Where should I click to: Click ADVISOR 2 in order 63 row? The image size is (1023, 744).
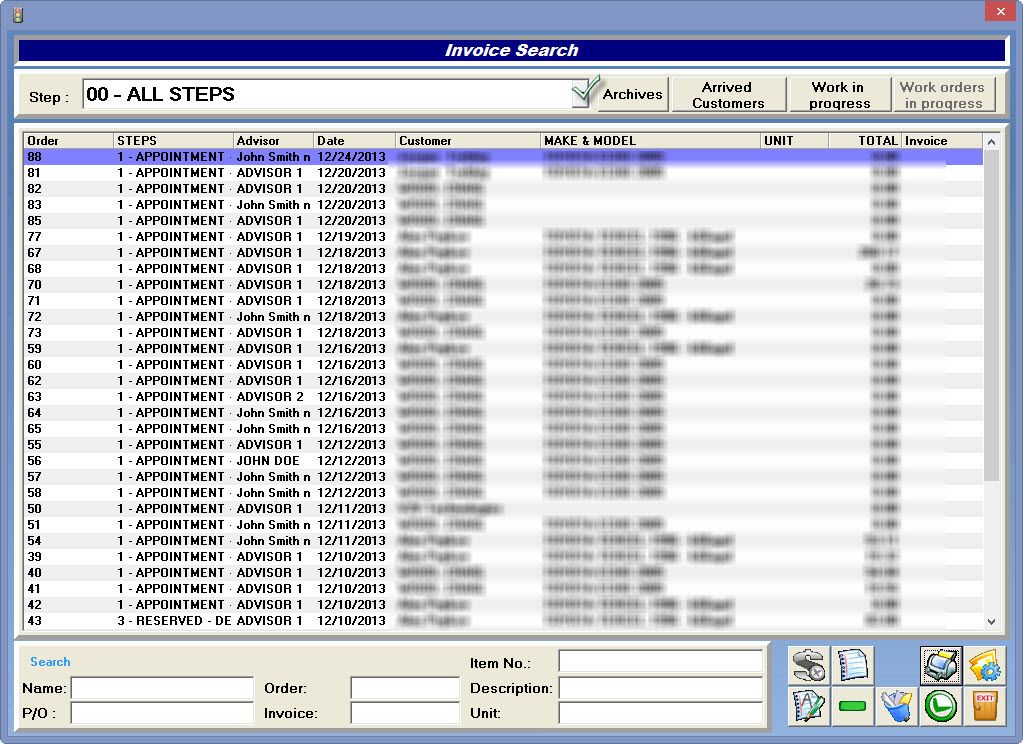[x=270, y=397]
